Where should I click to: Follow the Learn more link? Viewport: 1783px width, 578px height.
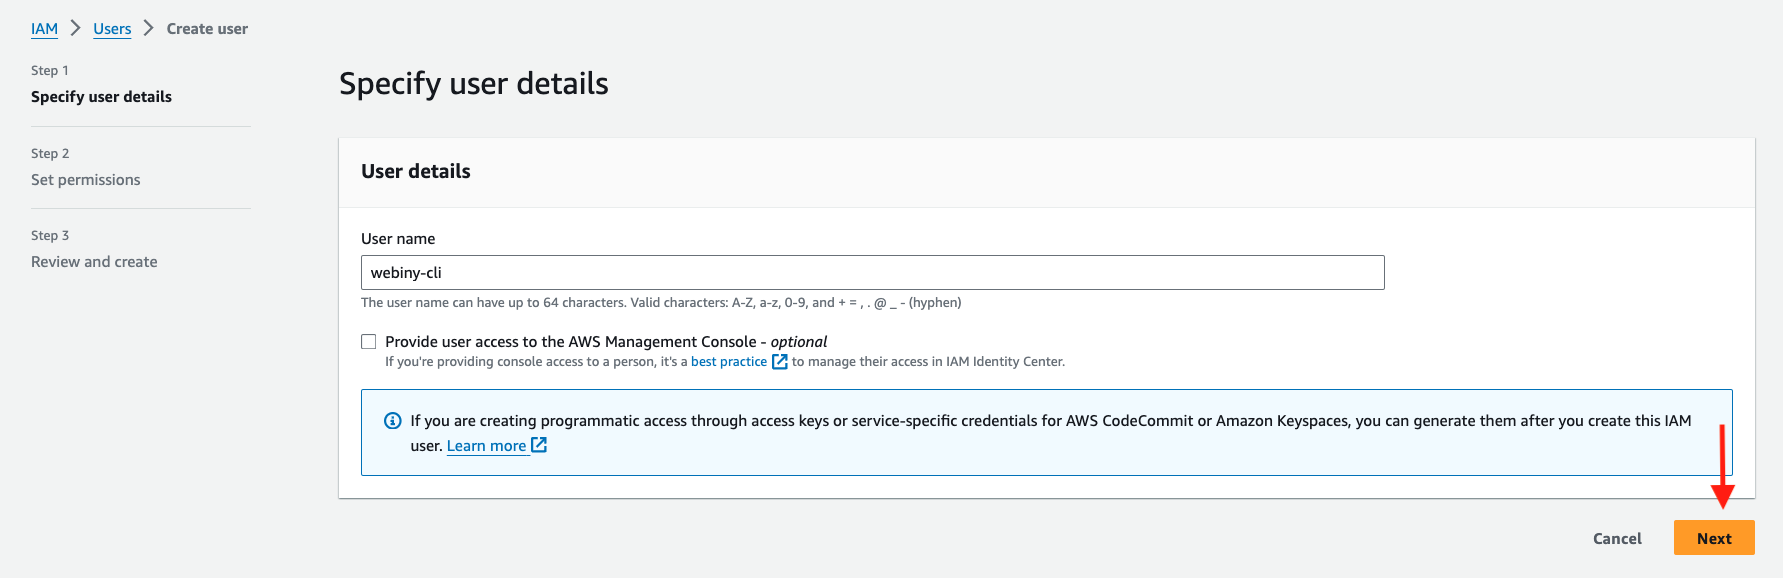(x=486, y=446)
